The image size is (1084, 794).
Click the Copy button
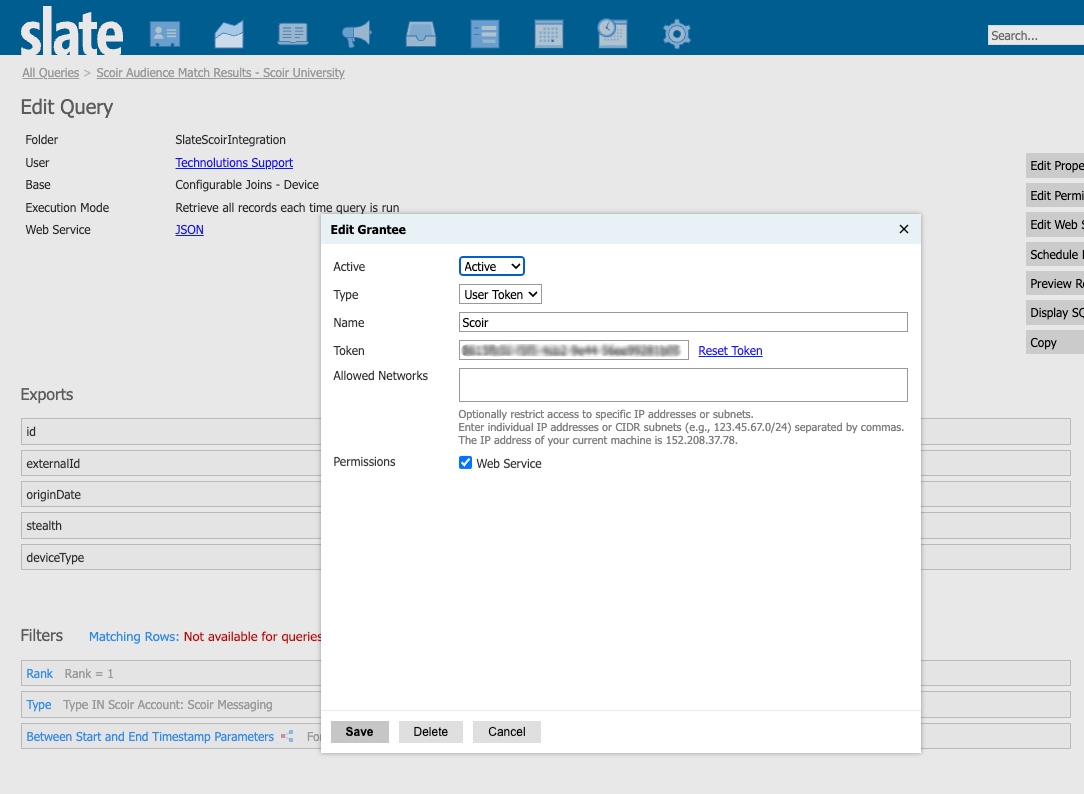pos(1055,343)
